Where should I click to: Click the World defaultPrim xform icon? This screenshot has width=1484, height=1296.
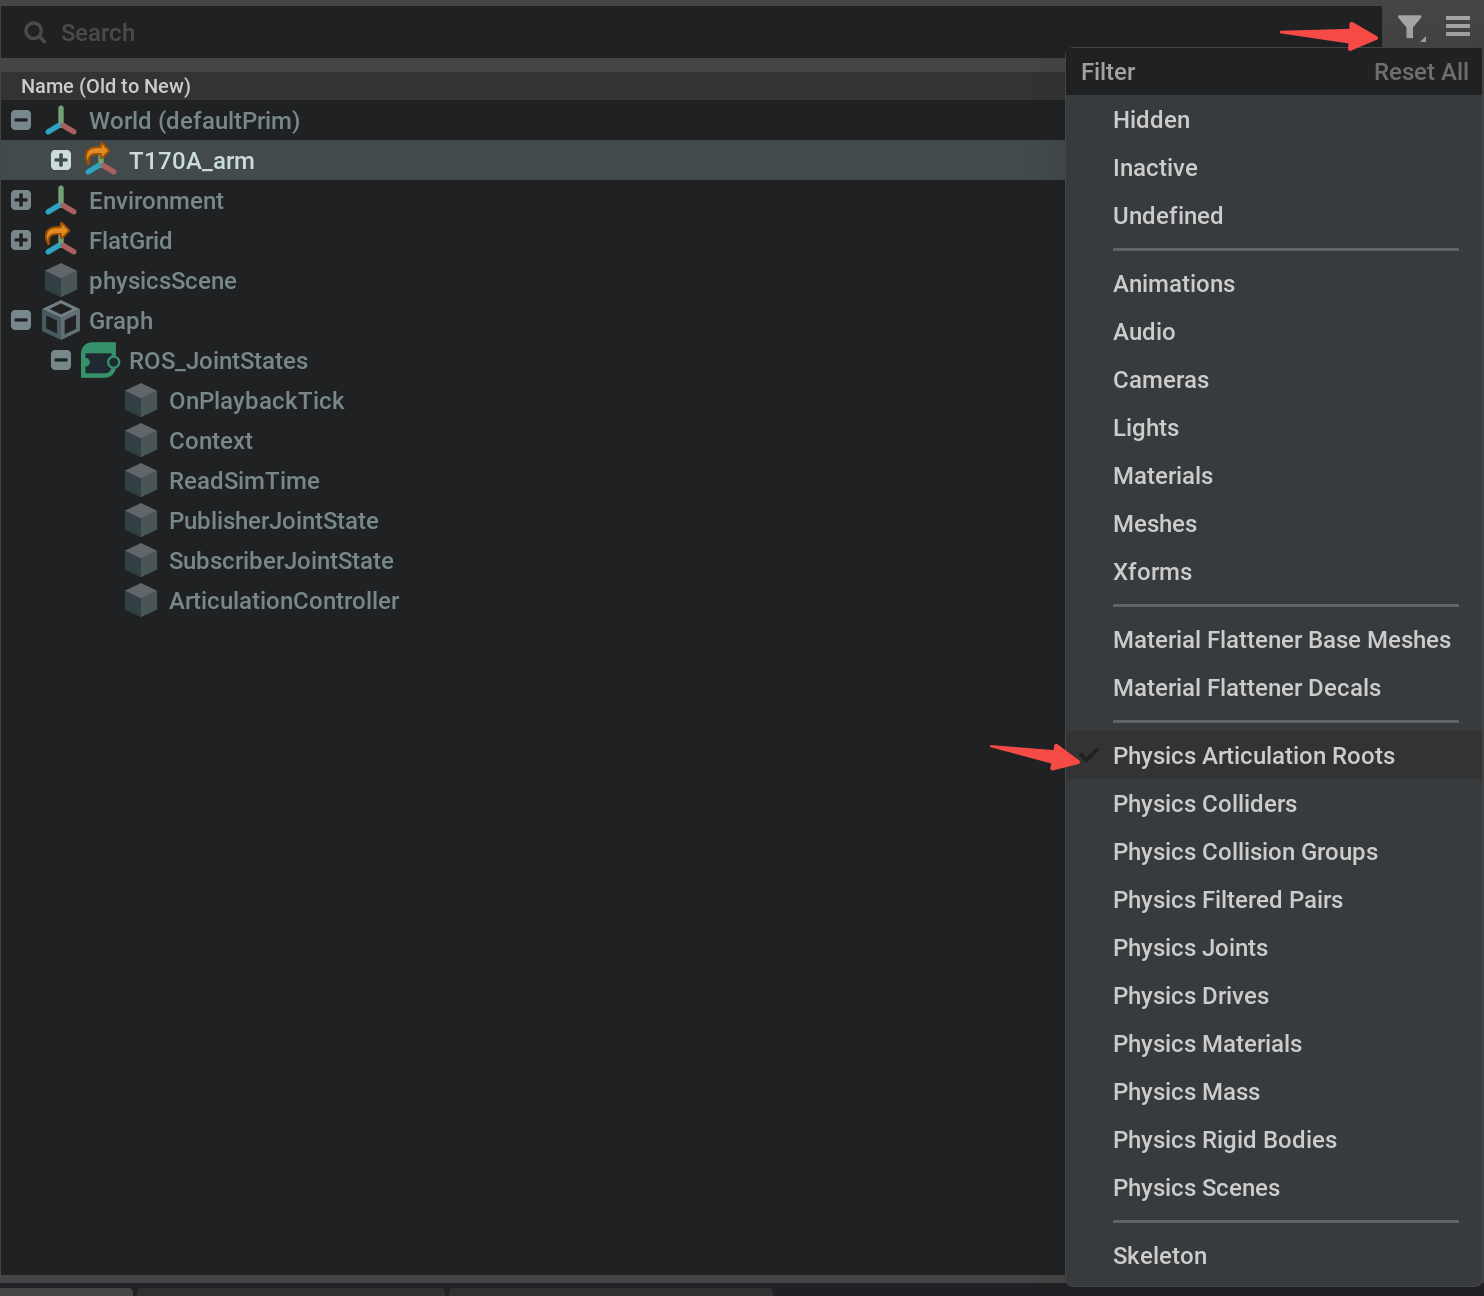(61, 121)
